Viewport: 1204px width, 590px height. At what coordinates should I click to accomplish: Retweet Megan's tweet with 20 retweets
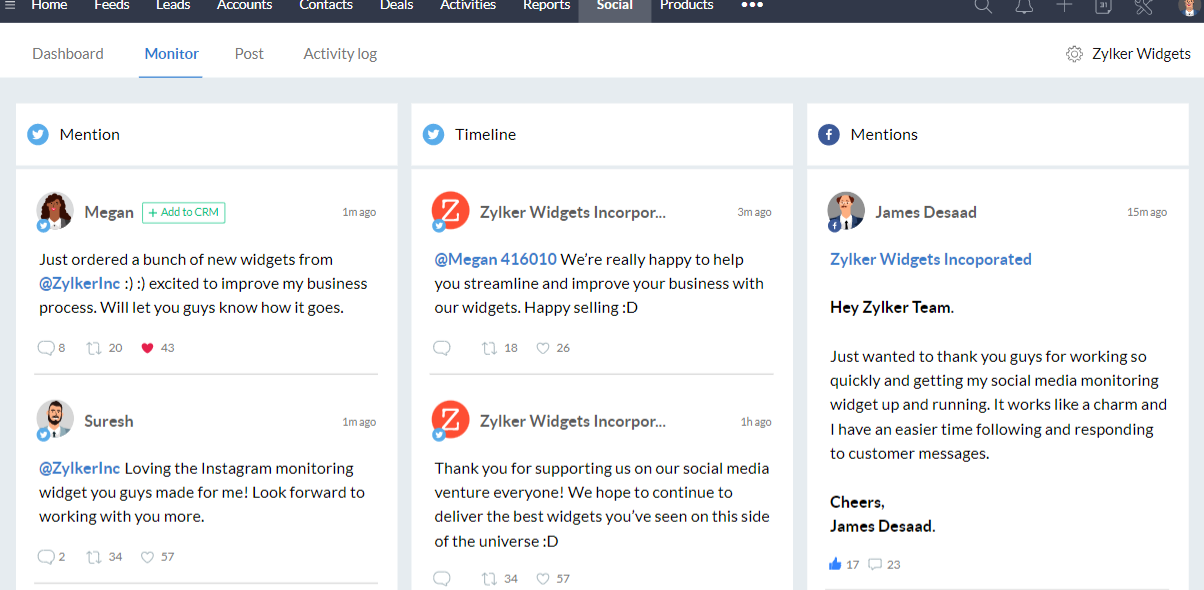point(94,348)
